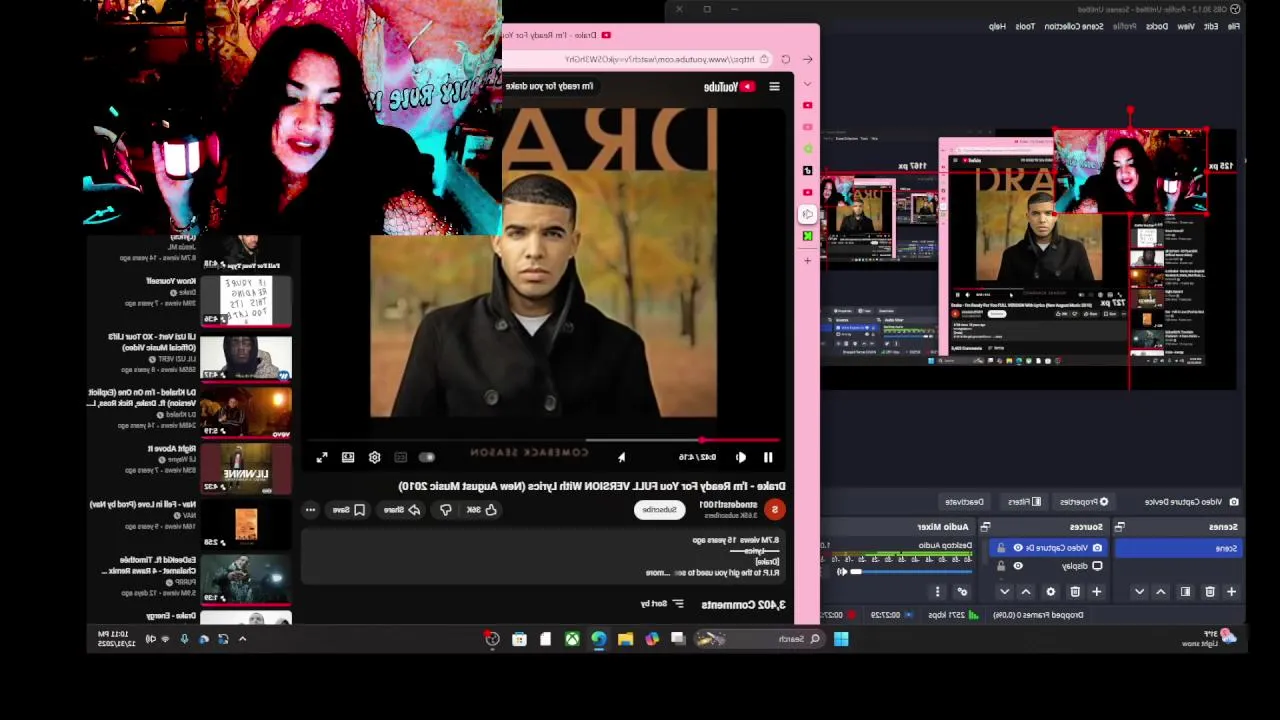Open the Right Above It video thumbnail
The height and width of the screenshot is (720, 1280).
pyautogui.click(x=246, y=468)
